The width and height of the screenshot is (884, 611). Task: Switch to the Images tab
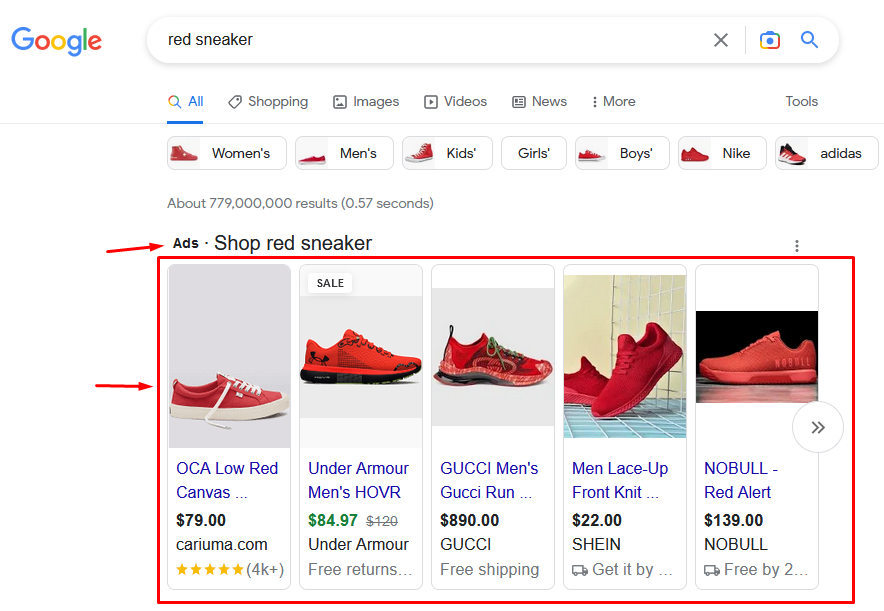366,101
